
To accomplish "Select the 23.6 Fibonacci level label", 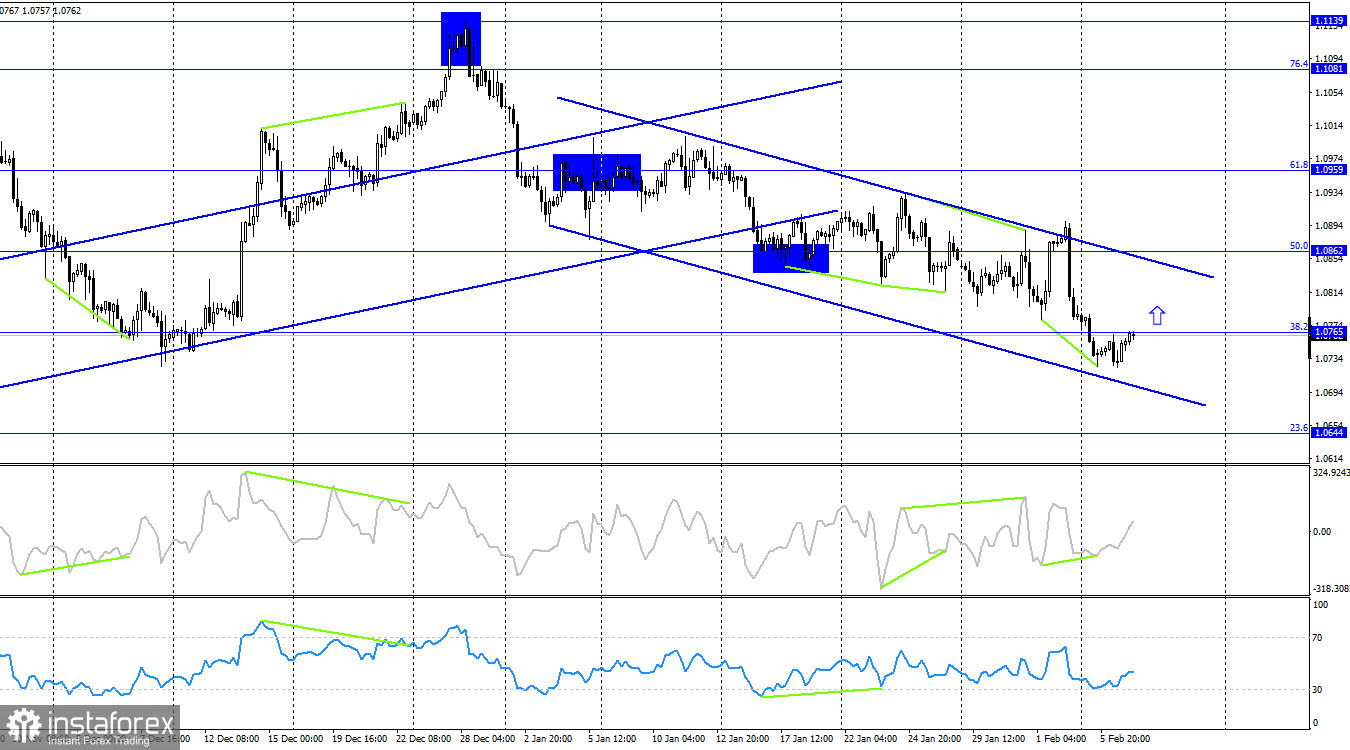I will click(x=1298, y=428).
